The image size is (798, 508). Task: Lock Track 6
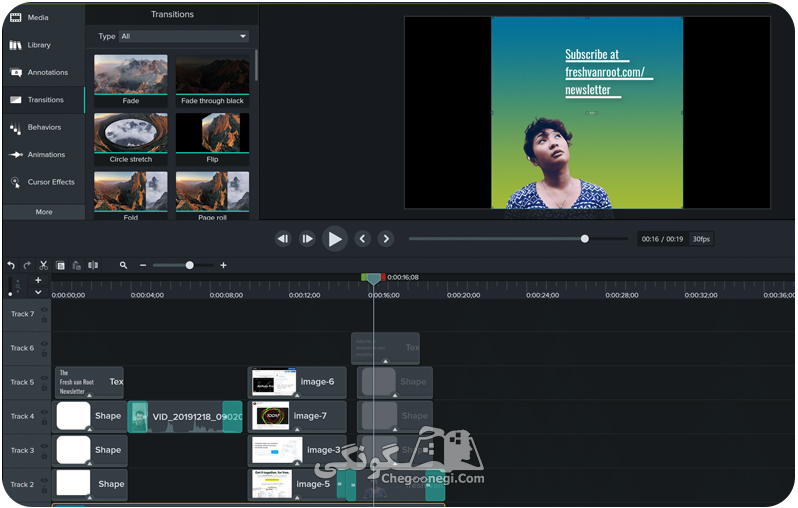(44, 353)
